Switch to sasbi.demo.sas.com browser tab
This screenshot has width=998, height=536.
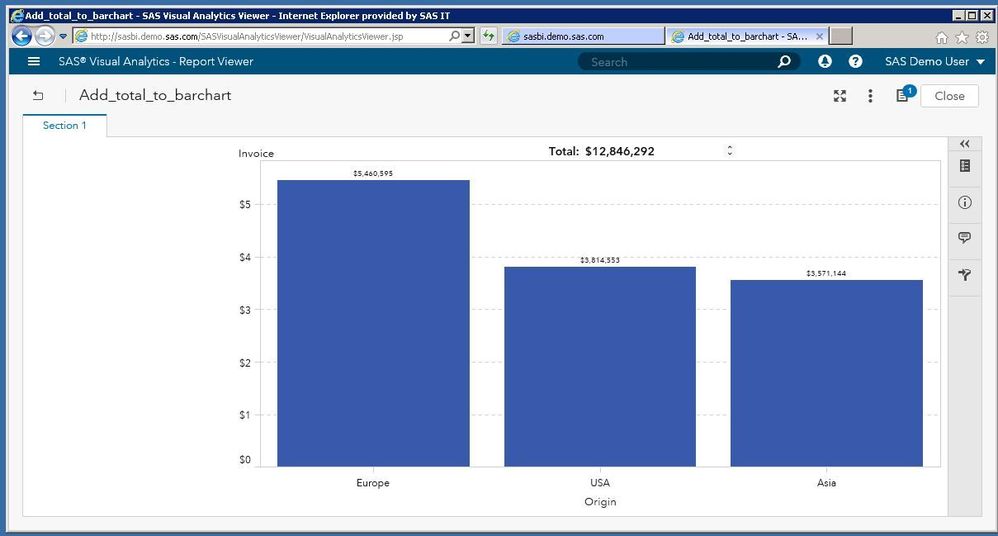click(584, 36)
